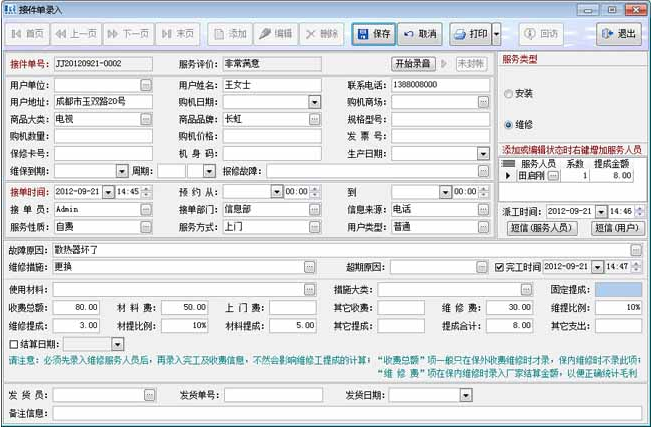This screenshot has width=651, height=427.
Task: Click the 短信(用户) button
Action: pos(617,228)
